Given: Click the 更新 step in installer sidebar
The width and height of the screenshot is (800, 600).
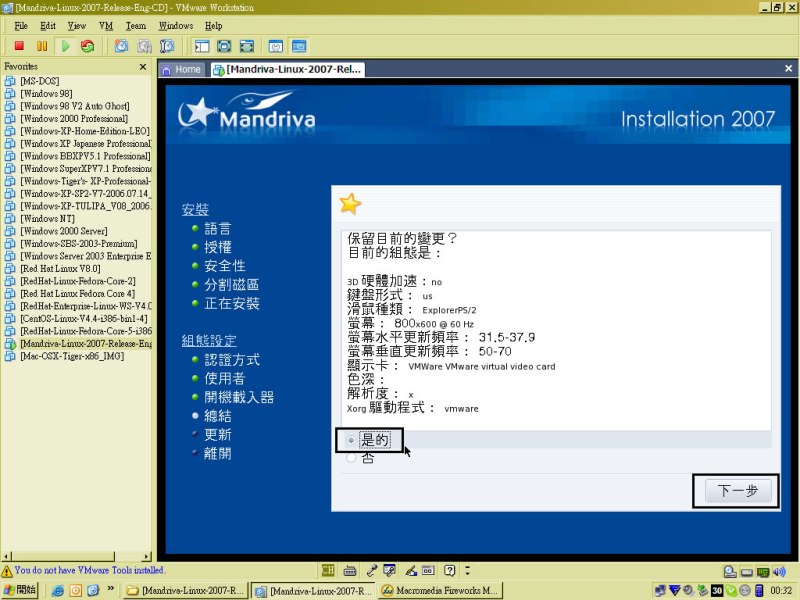Looking at the screenshot, I should point(218,435).
